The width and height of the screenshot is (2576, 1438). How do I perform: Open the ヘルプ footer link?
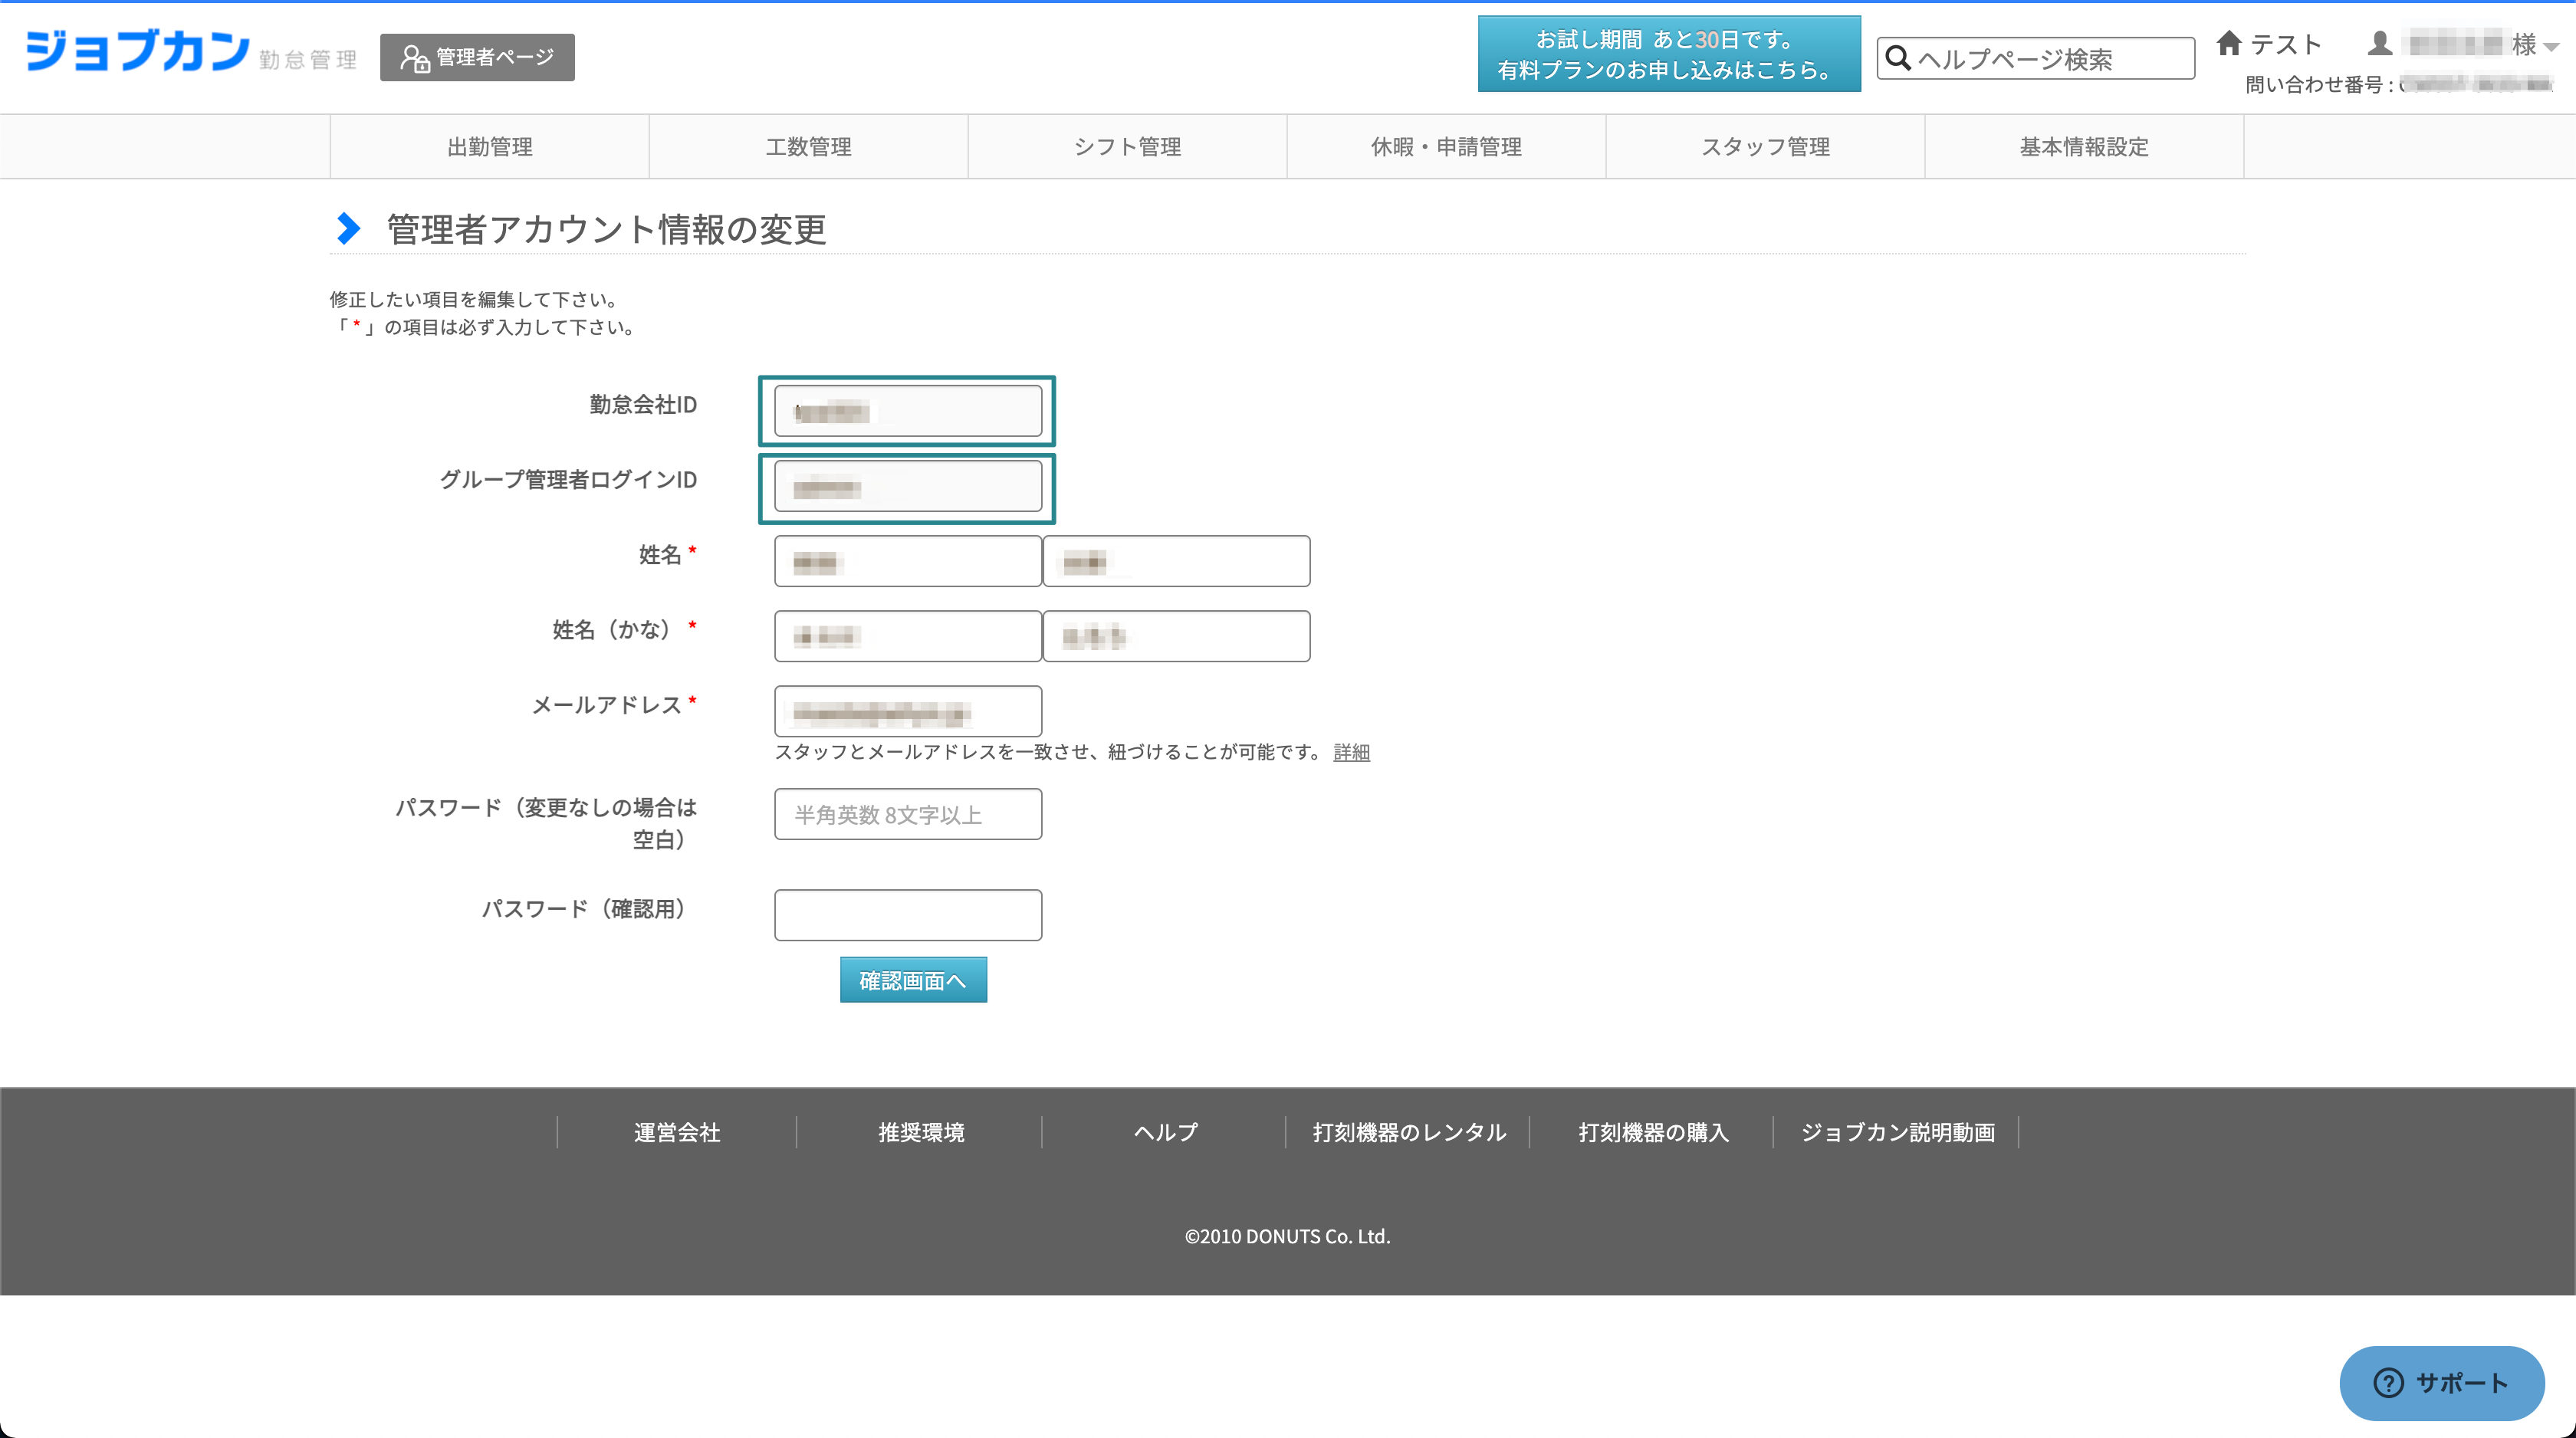[x=1165, y=1133]
